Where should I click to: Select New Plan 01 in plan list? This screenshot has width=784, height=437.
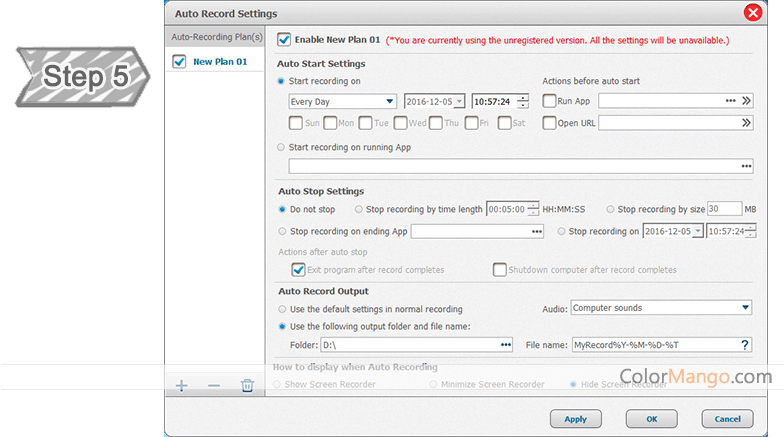point(219,62)
